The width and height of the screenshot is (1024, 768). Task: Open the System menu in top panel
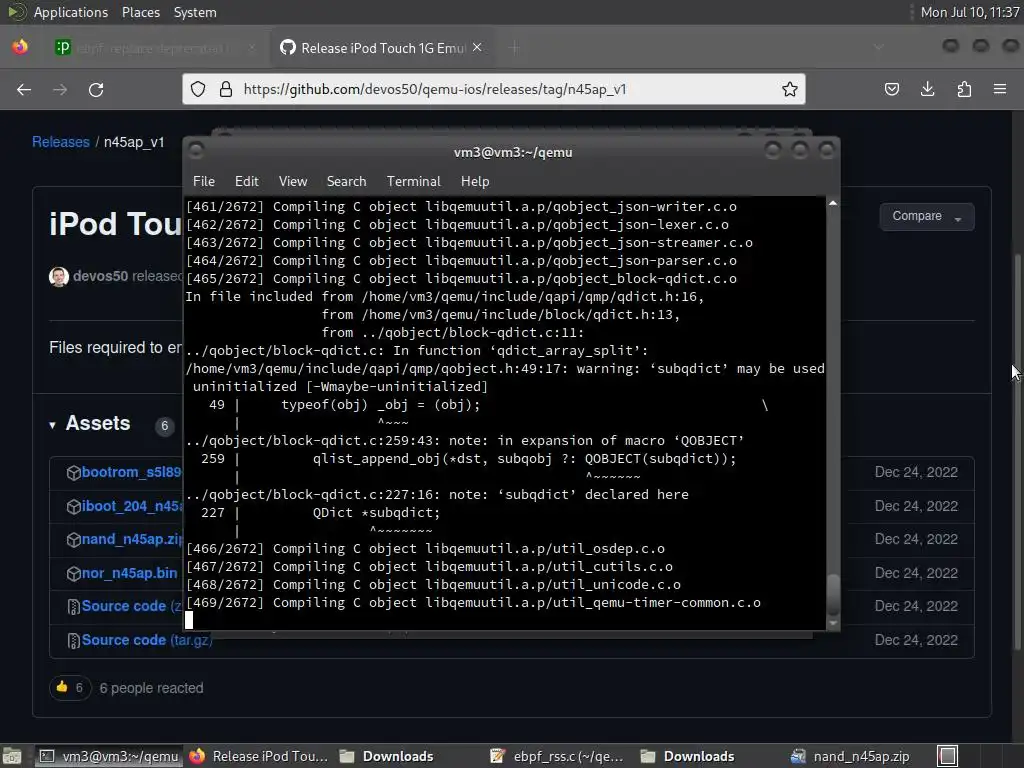[195, 12]
